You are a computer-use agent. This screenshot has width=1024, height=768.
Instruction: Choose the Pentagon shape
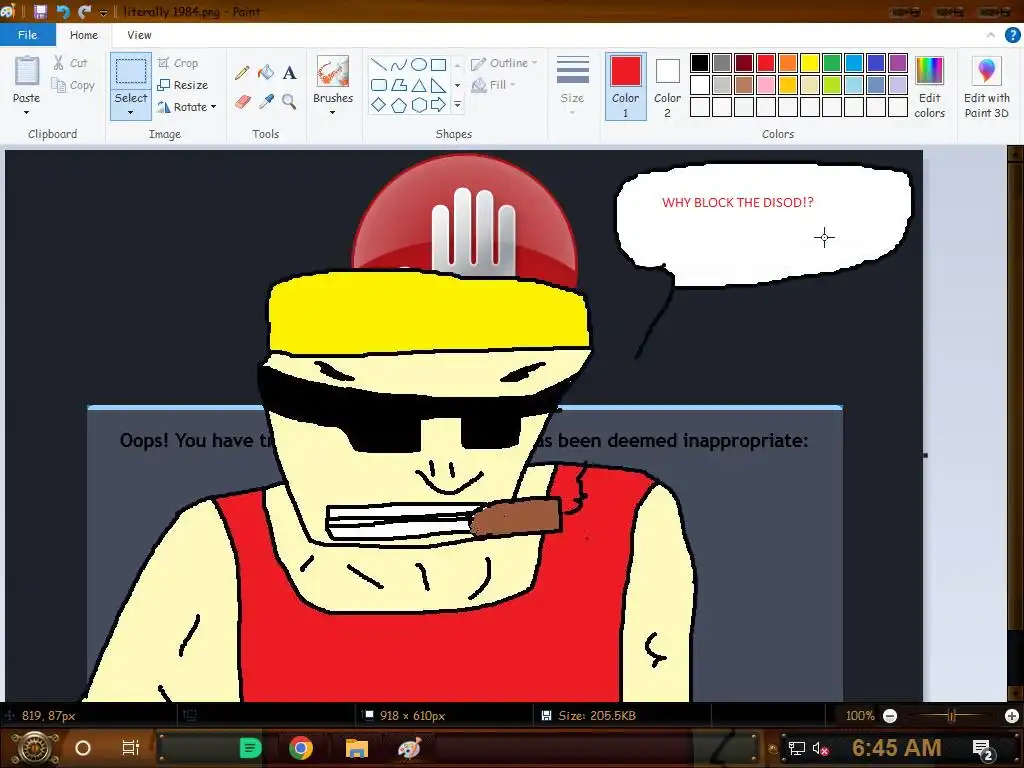click(x=399, y=104)
